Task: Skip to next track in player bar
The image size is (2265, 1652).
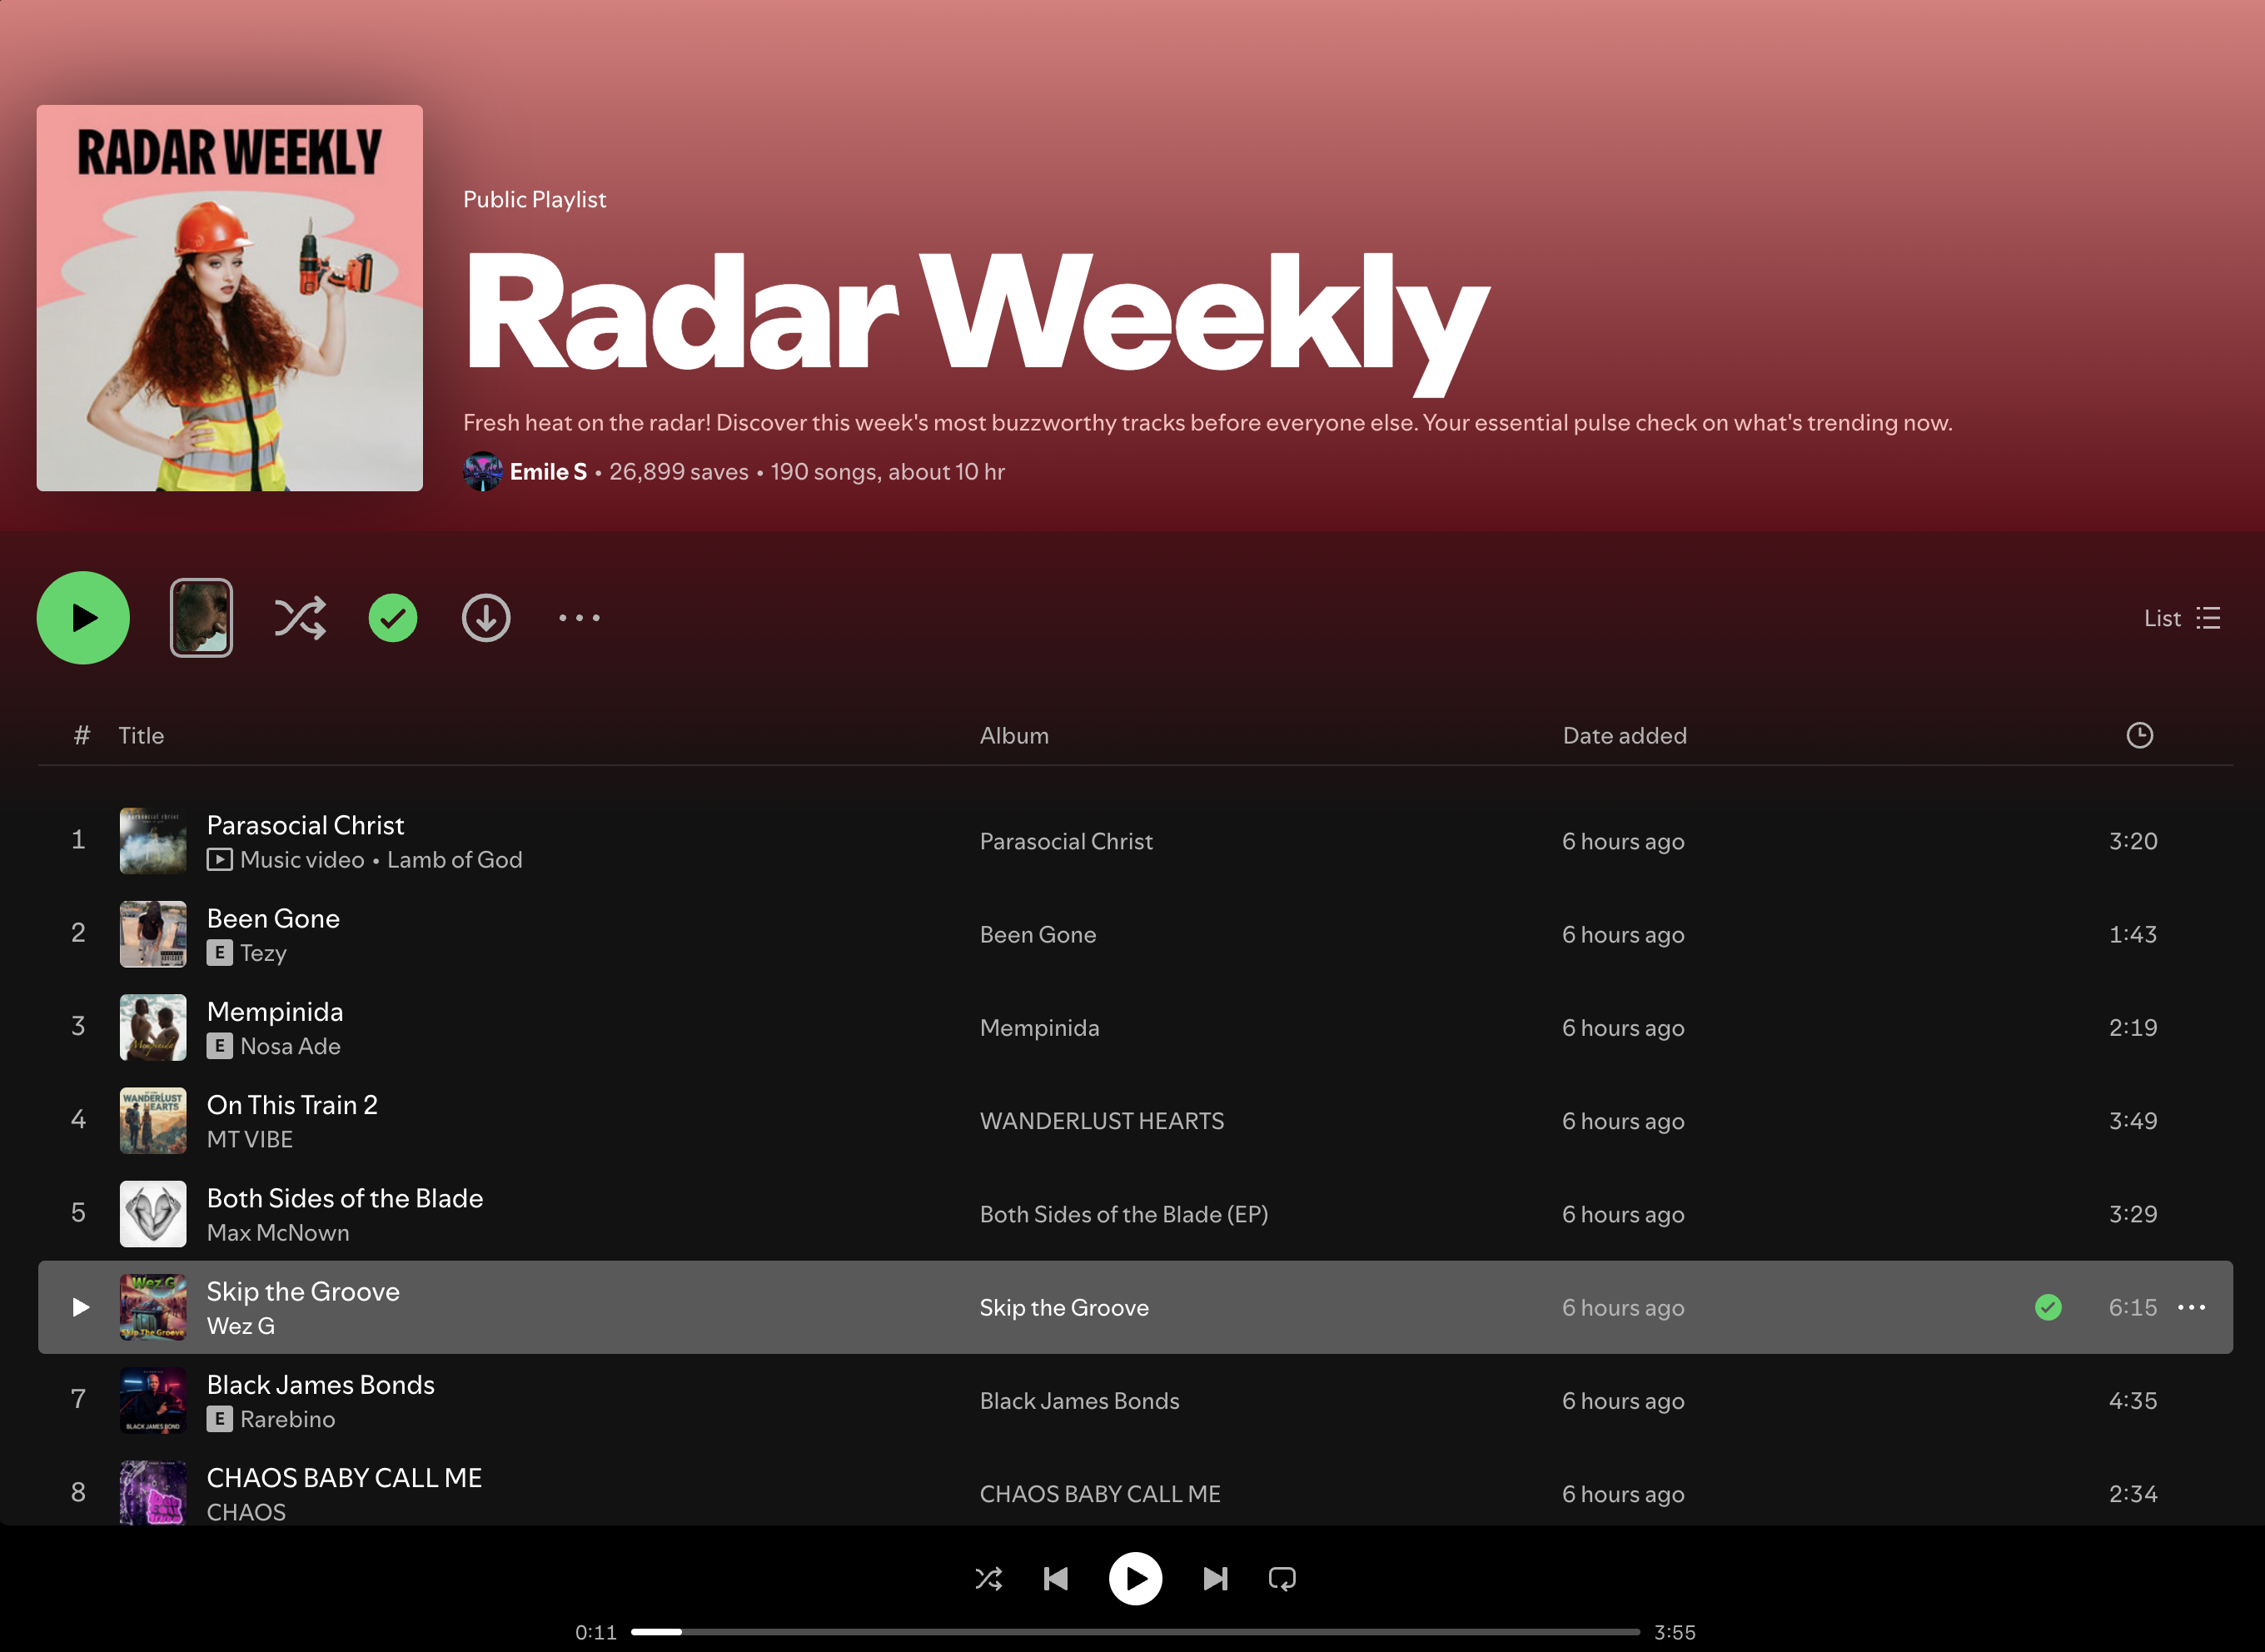Action: [1214, 1579]
